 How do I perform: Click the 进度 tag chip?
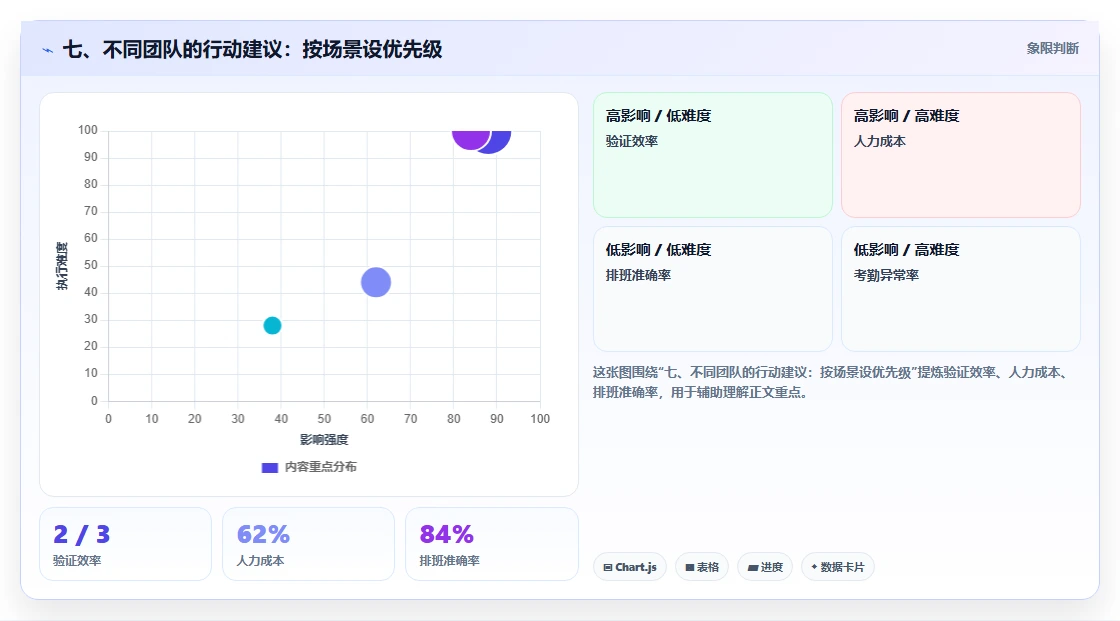(x=765, y=567)
